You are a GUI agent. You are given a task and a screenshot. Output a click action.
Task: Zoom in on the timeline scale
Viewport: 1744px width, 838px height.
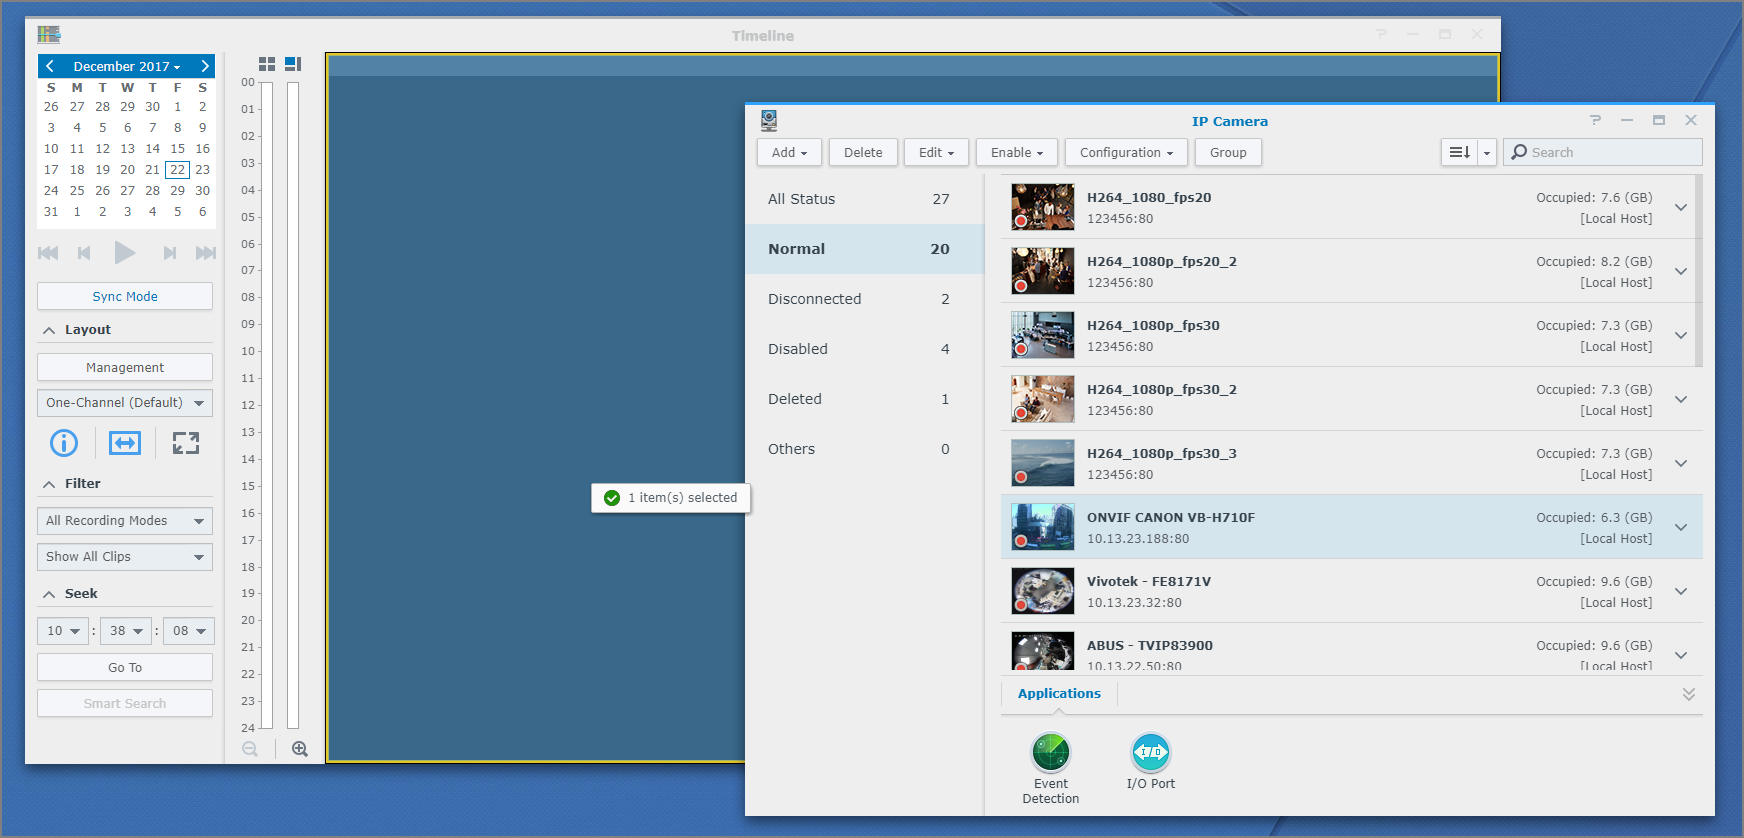(x=299, y=749)
